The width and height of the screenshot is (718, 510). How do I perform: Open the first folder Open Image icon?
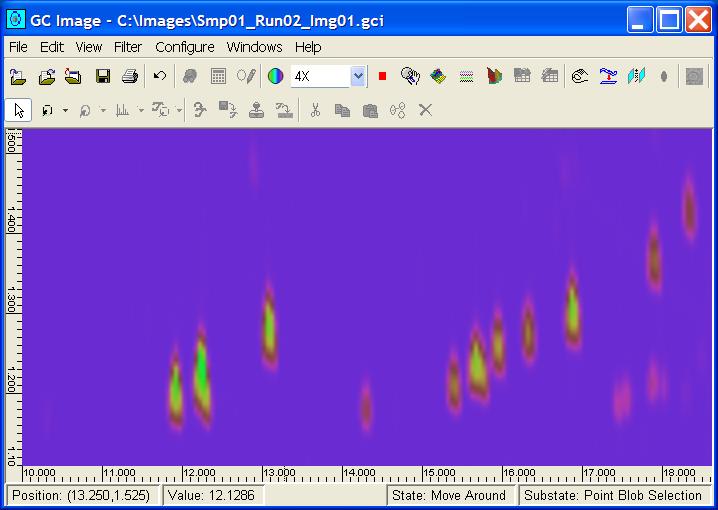click(18, 76)
